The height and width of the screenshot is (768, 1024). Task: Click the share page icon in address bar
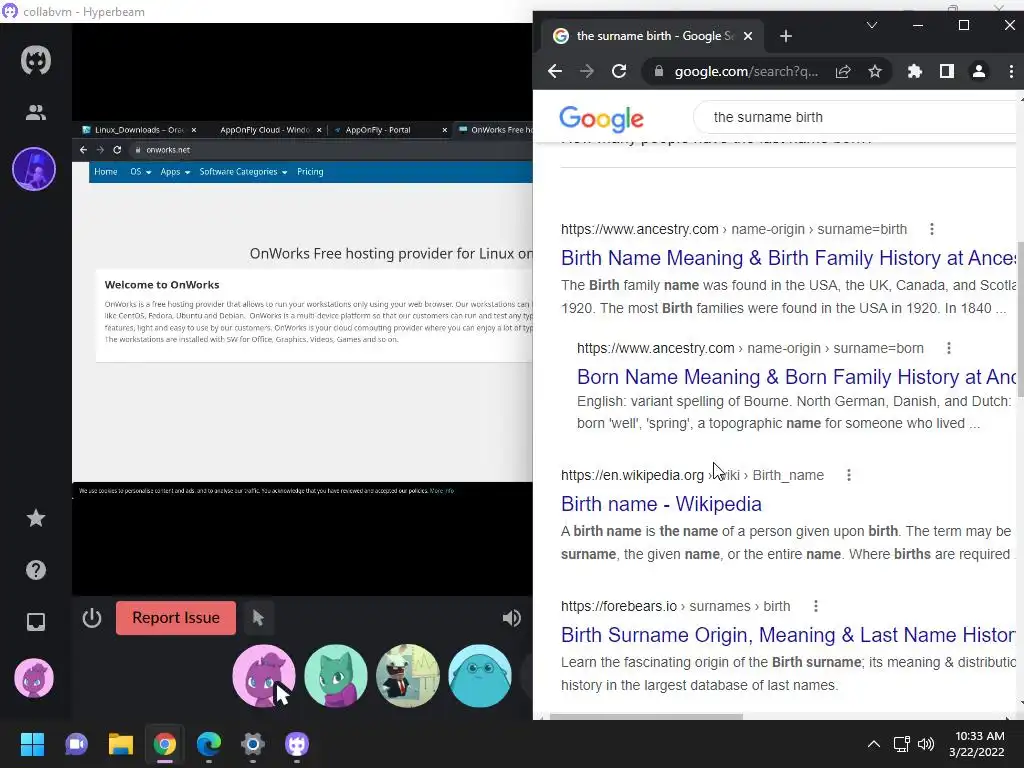point(843,71)
